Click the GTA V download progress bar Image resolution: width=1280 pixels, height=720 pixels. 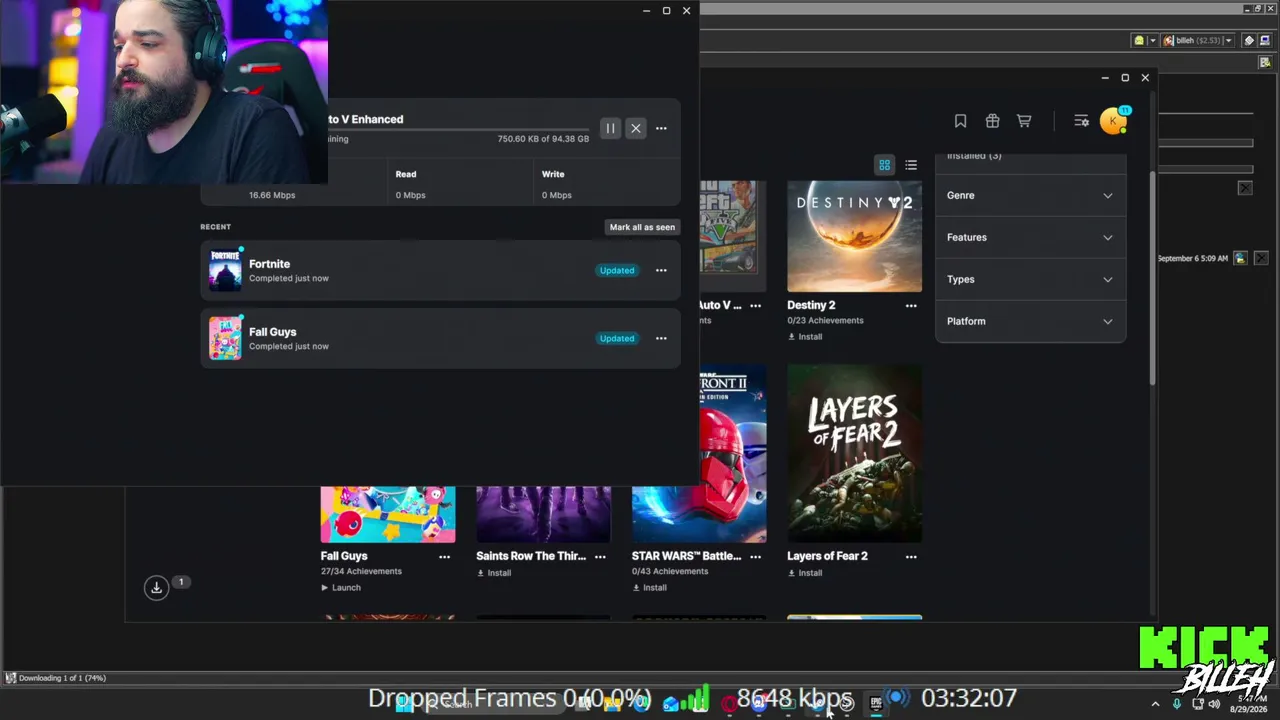tap(460, 129)
